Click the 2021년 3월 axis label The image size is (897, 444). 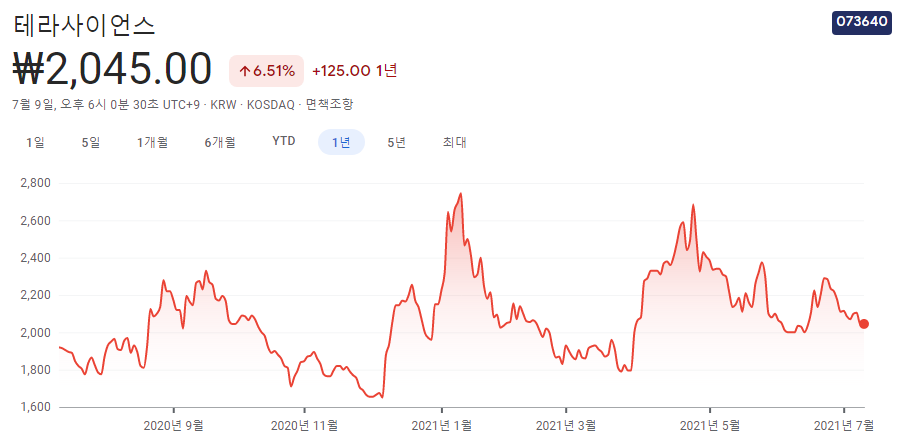click(x=566, y=426)
